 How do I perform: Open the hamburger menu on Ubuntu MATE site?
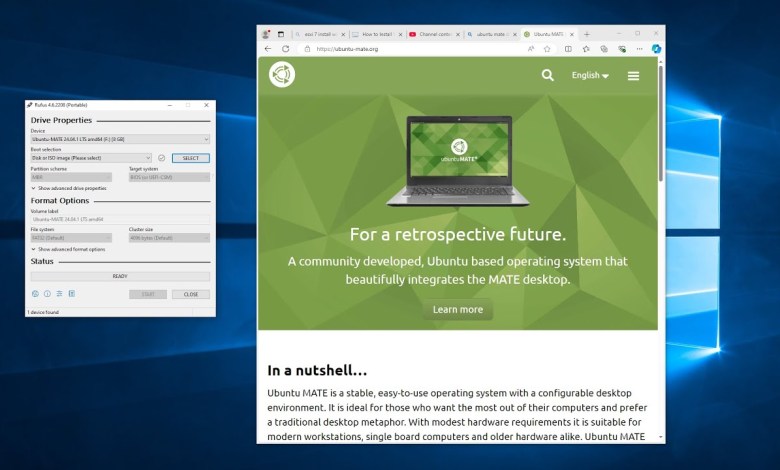tap(633, 75)
